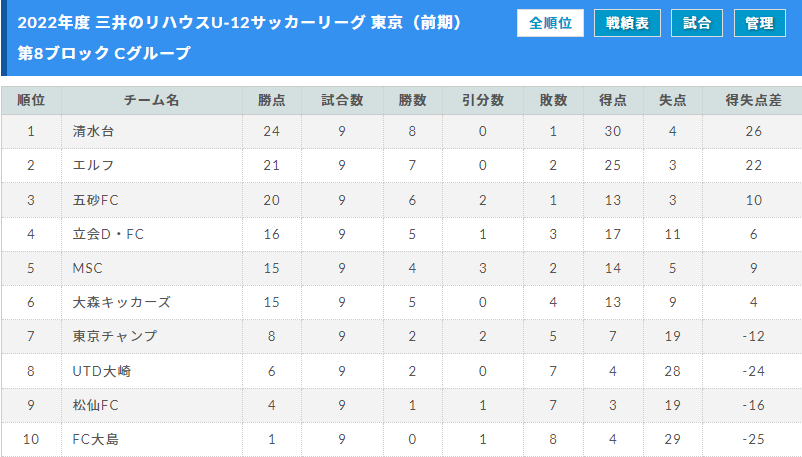Viewport: 802px width, 457px height.
Task: Click team name 松仙FC
Action: point(96,405)
